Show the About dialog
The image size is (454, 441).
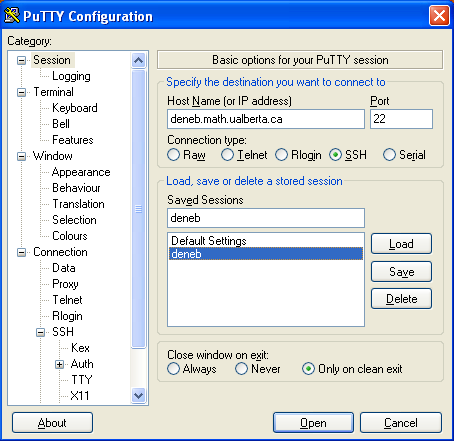(x=52, y=423)
